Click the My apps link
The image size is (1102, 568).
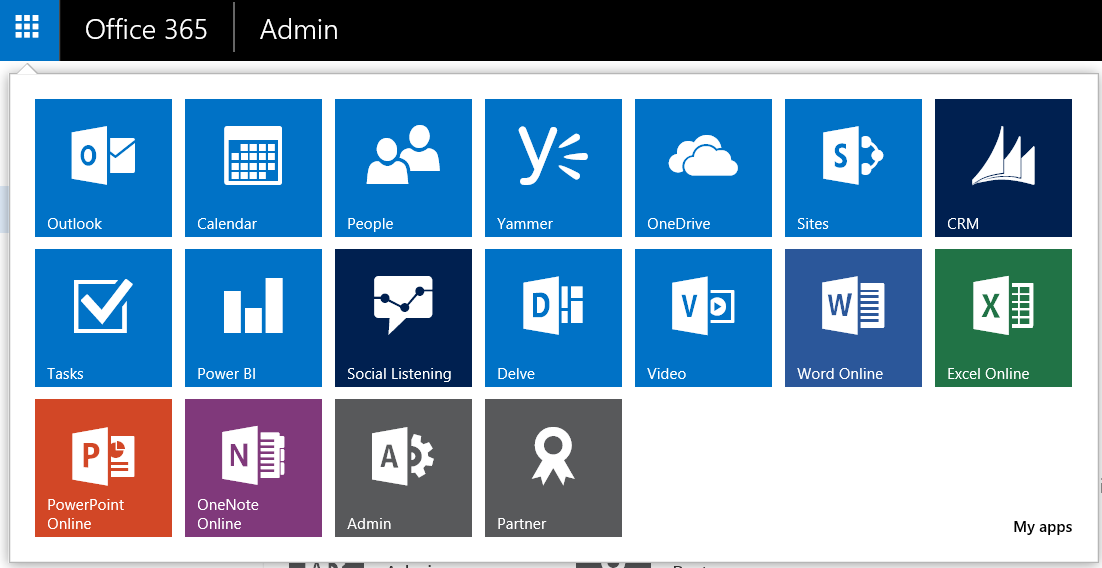1042,527
